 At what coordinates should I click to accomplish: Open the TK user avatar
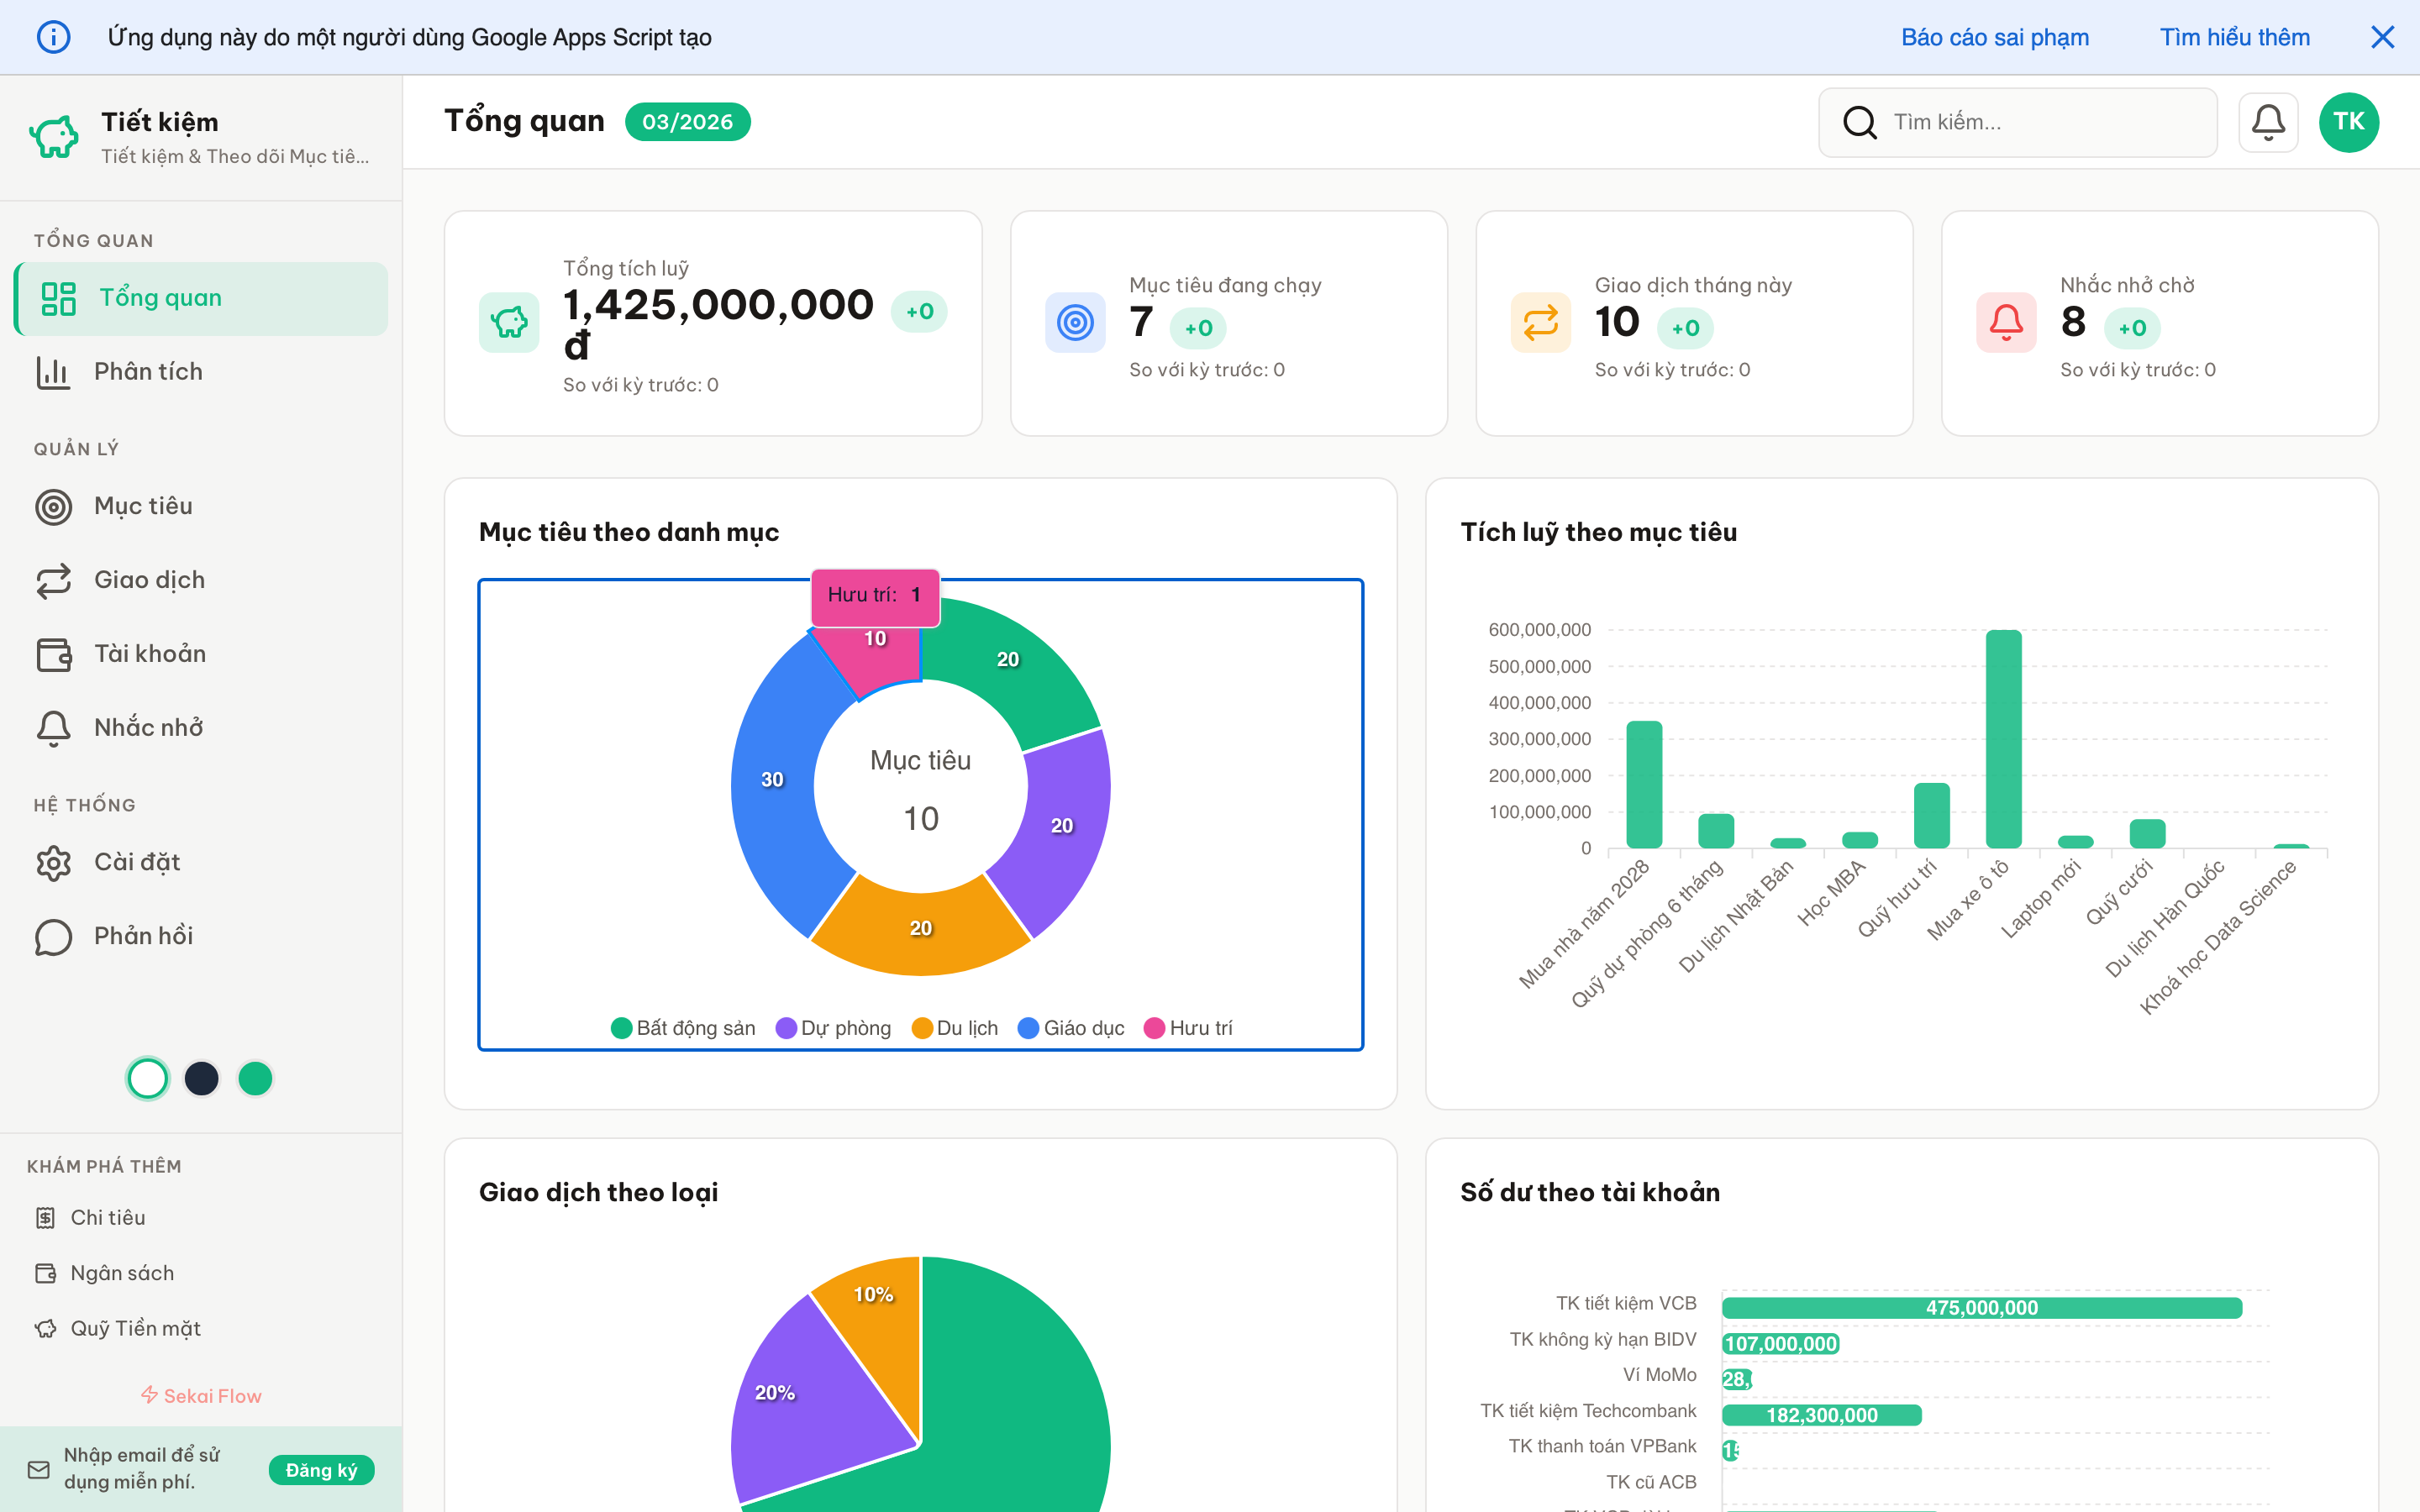[2348, 122]
